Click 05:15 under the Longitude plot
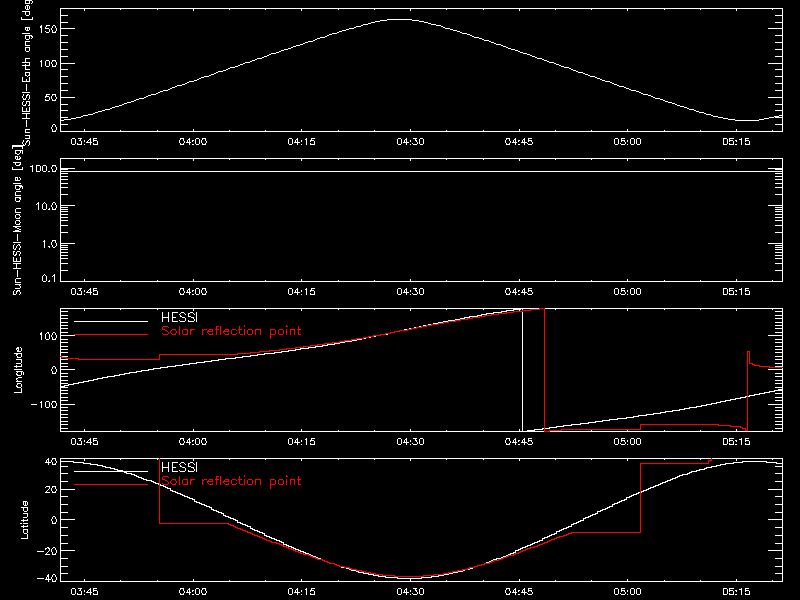Viewport: 800px width, 600px height. (x=736, y=441)
